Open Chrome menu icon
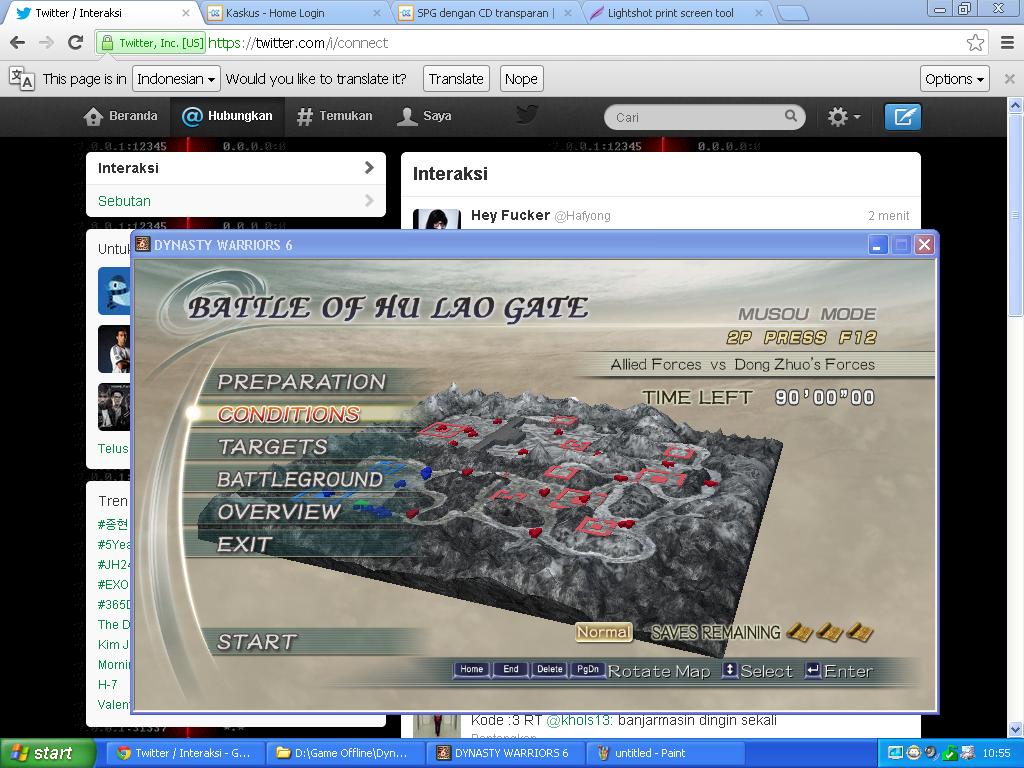 [1006, 42]
